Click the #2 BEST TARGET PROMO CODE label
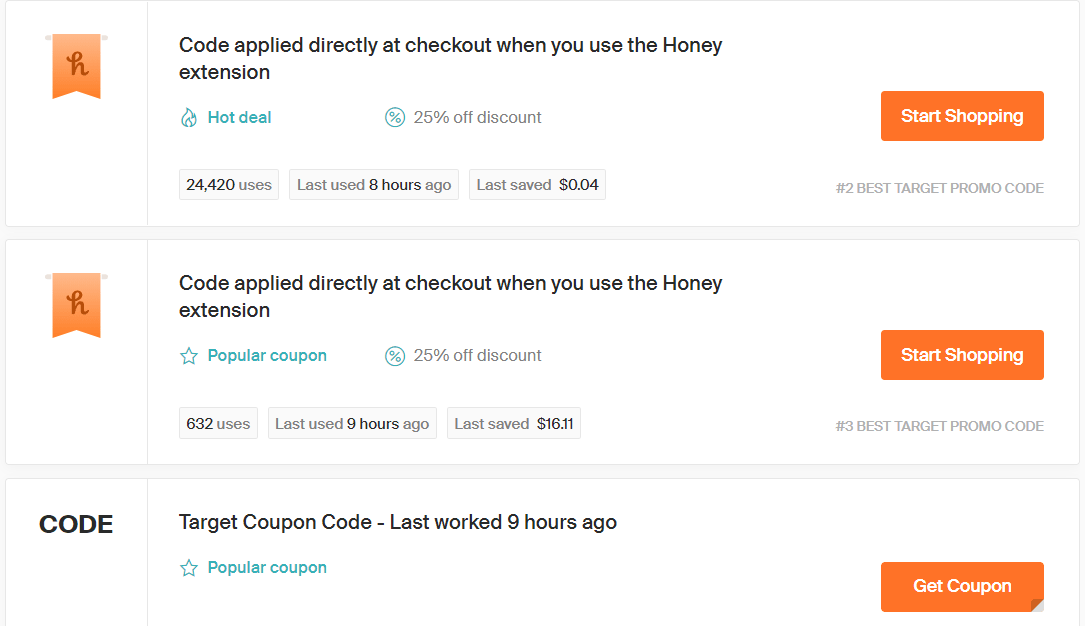 [x=939, y=188]
